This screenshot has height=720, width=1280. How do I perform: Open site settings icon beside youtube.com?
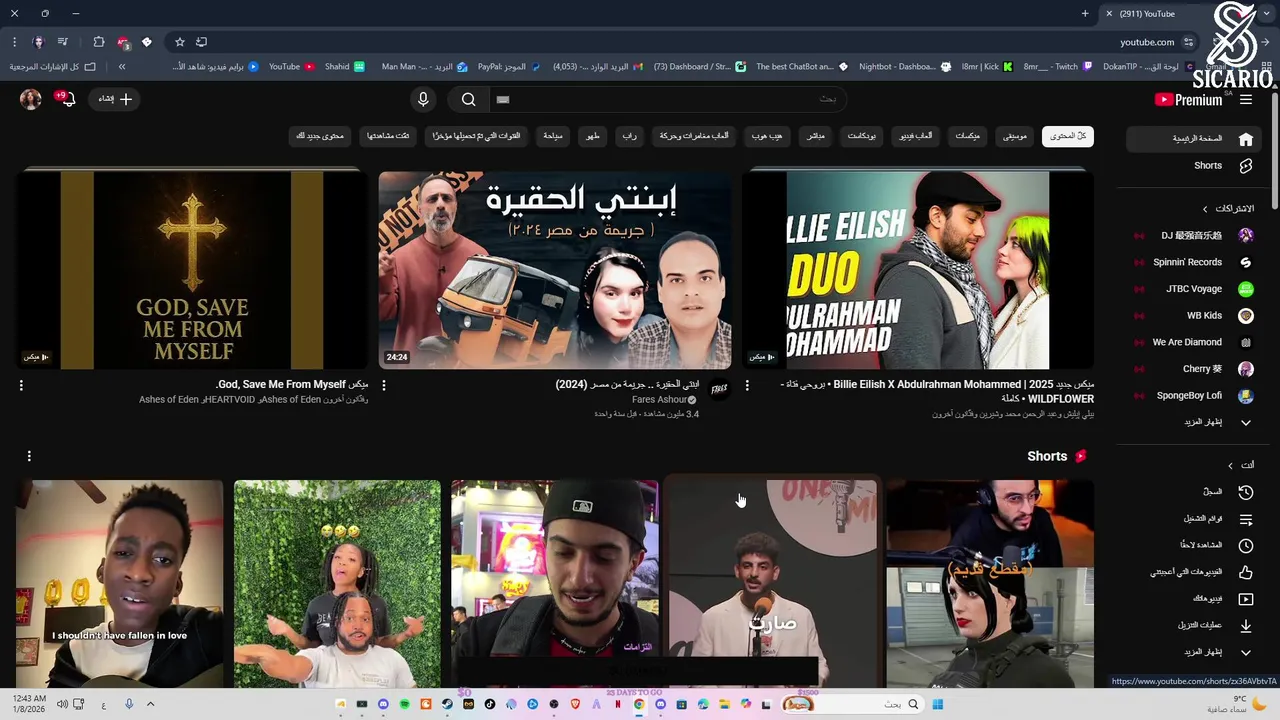point(1188,42)
